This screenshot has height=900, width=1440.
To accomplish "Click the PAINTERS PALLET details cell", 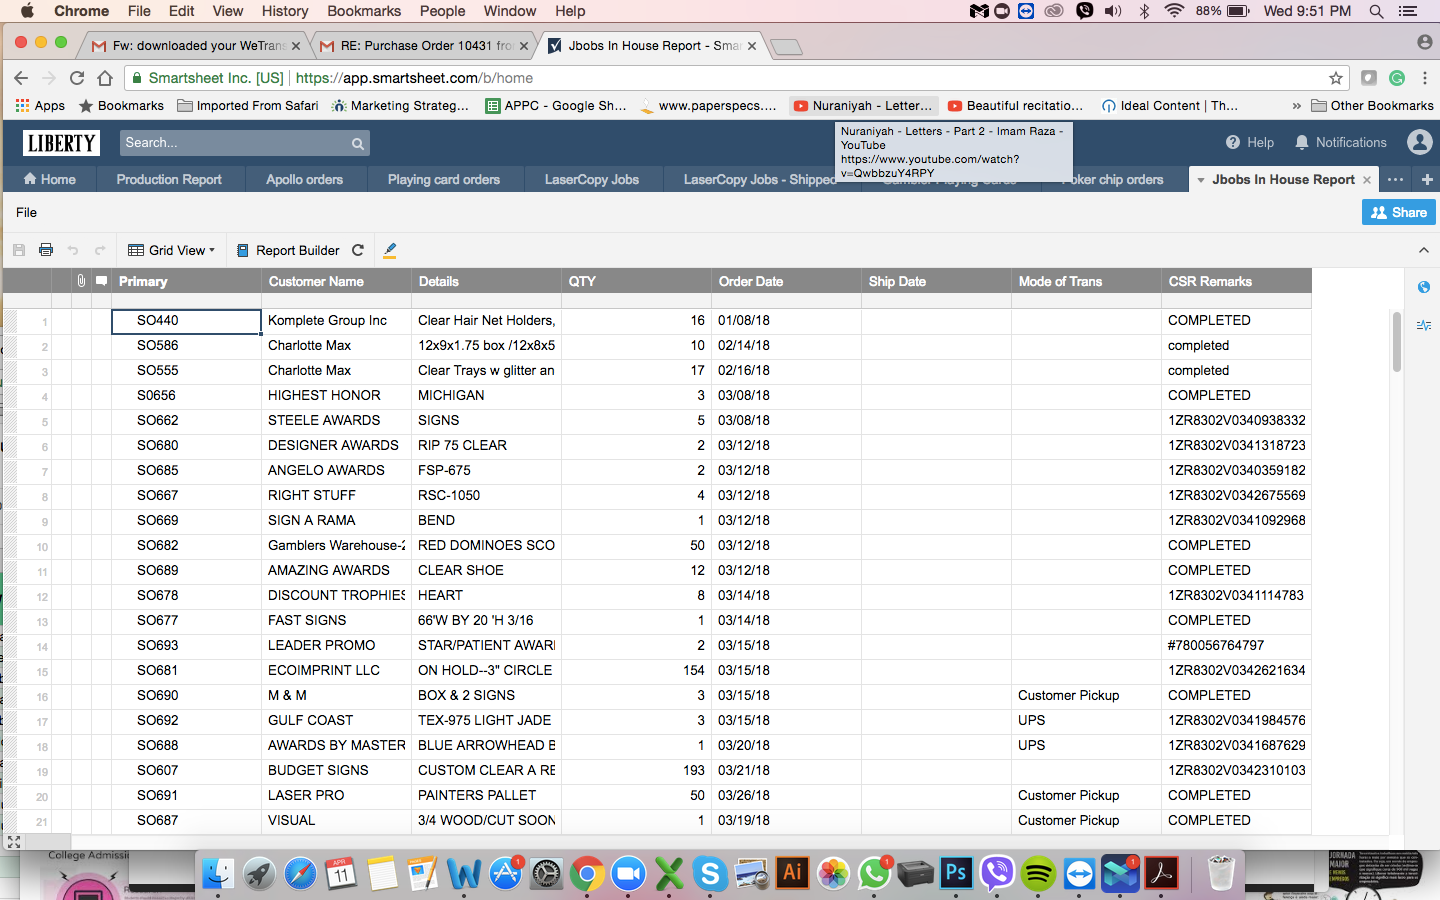I will (x=486, y=796).
